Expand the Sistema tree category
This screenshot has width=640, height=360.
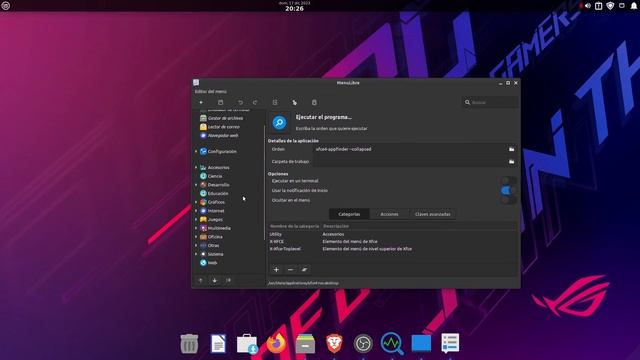(196, 254)
